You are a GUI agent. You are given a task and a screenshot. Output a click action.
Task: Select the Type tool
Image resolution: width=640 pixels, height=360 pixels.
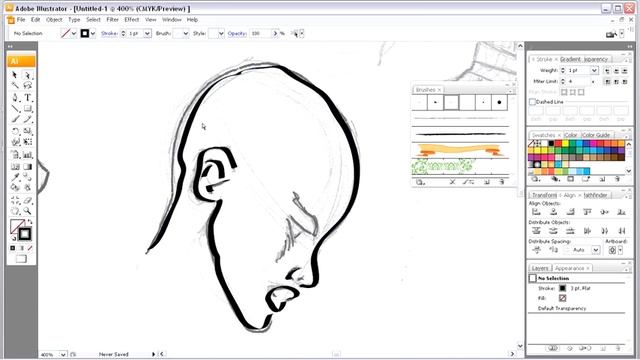tap(27, 98)
